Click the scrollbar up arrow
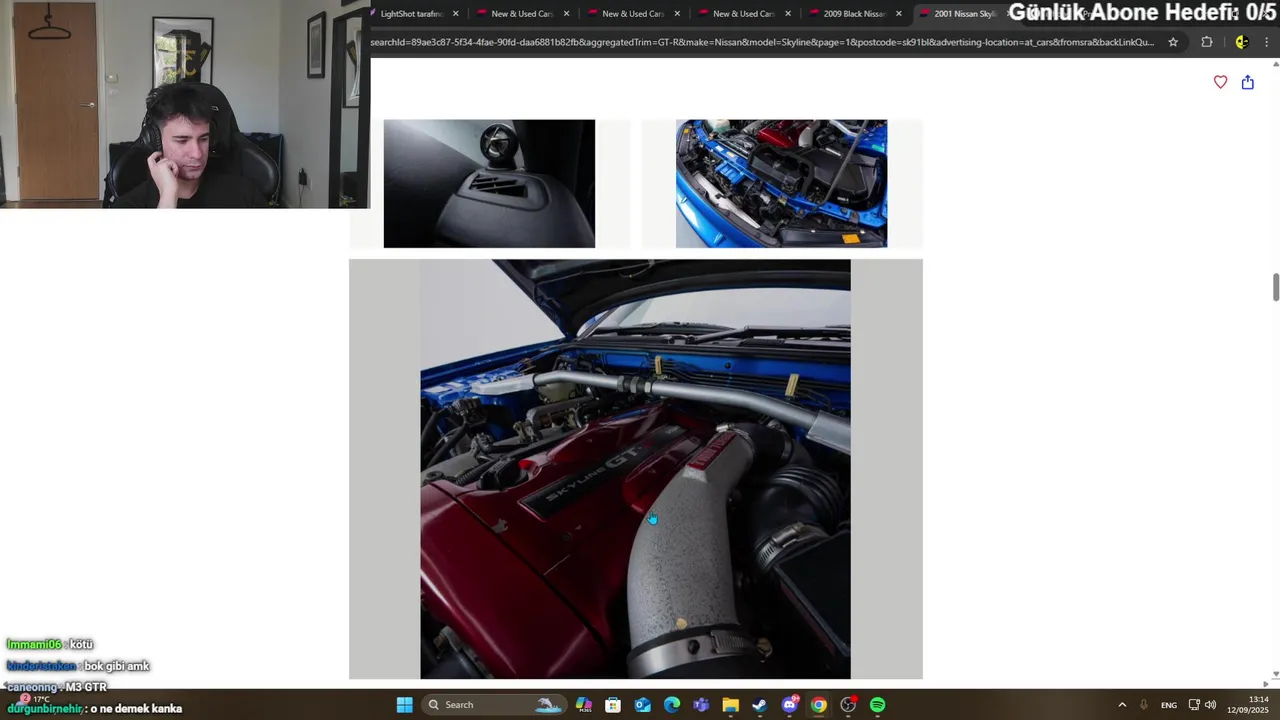Image resolution: width=1280 pixels, height=720 pixels. point(1275,63)
